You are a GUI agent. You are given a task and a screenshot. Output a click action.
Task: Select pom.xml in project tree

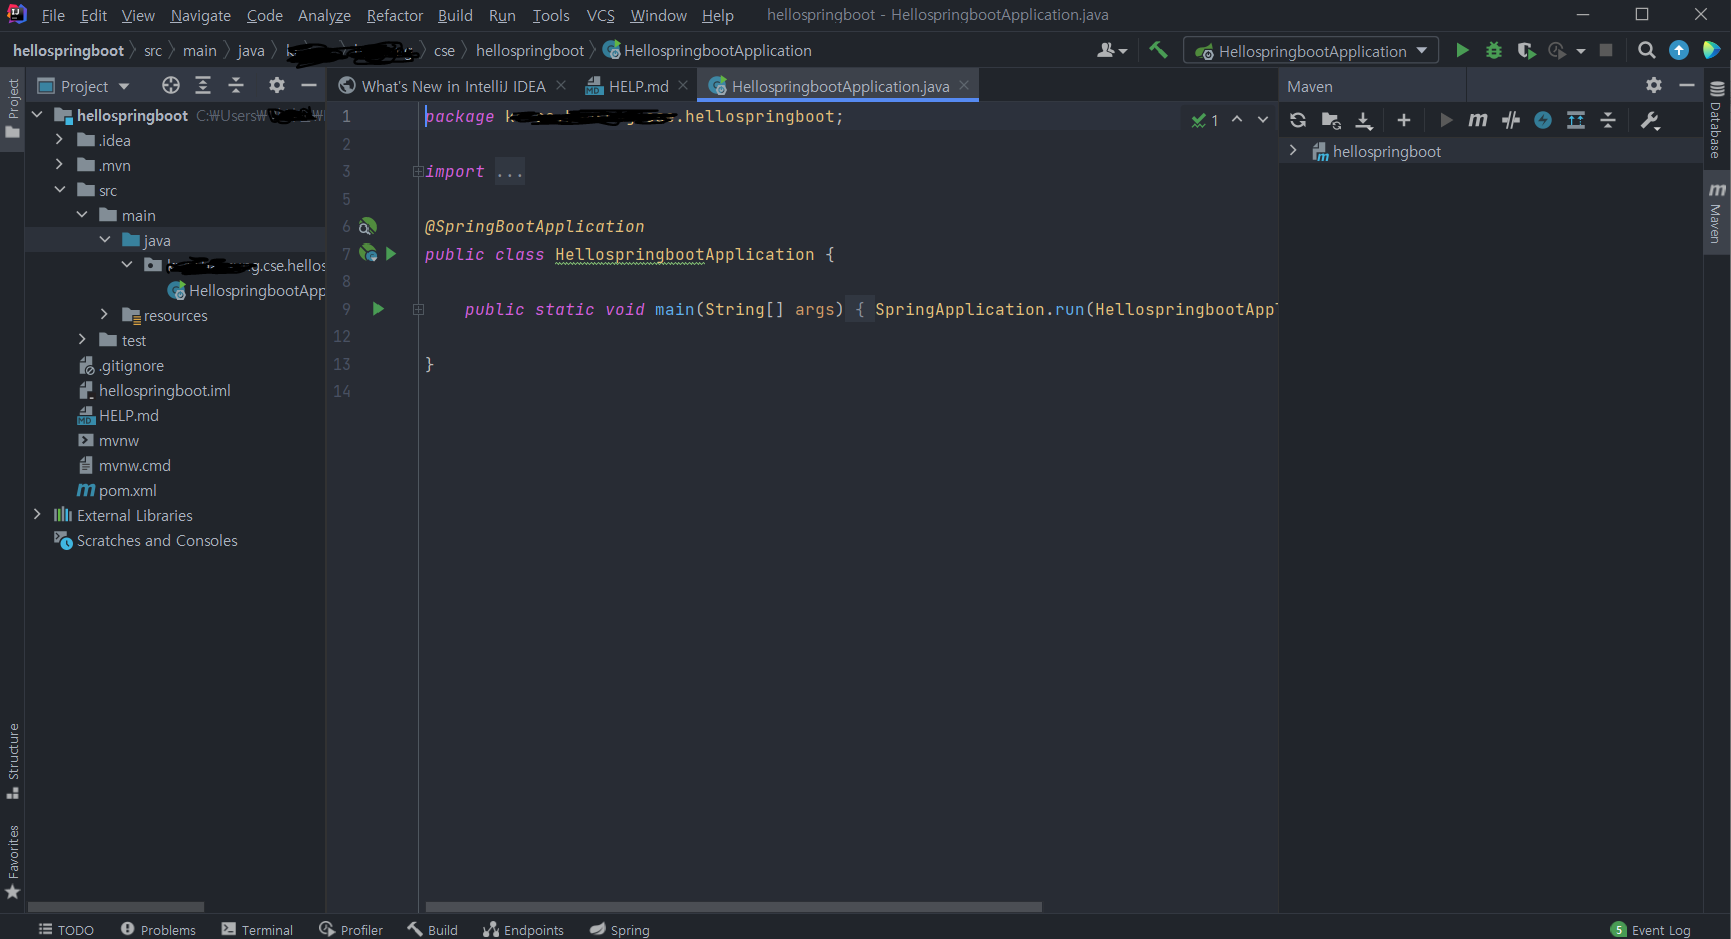pyautogui.click(x=127, y=490)
